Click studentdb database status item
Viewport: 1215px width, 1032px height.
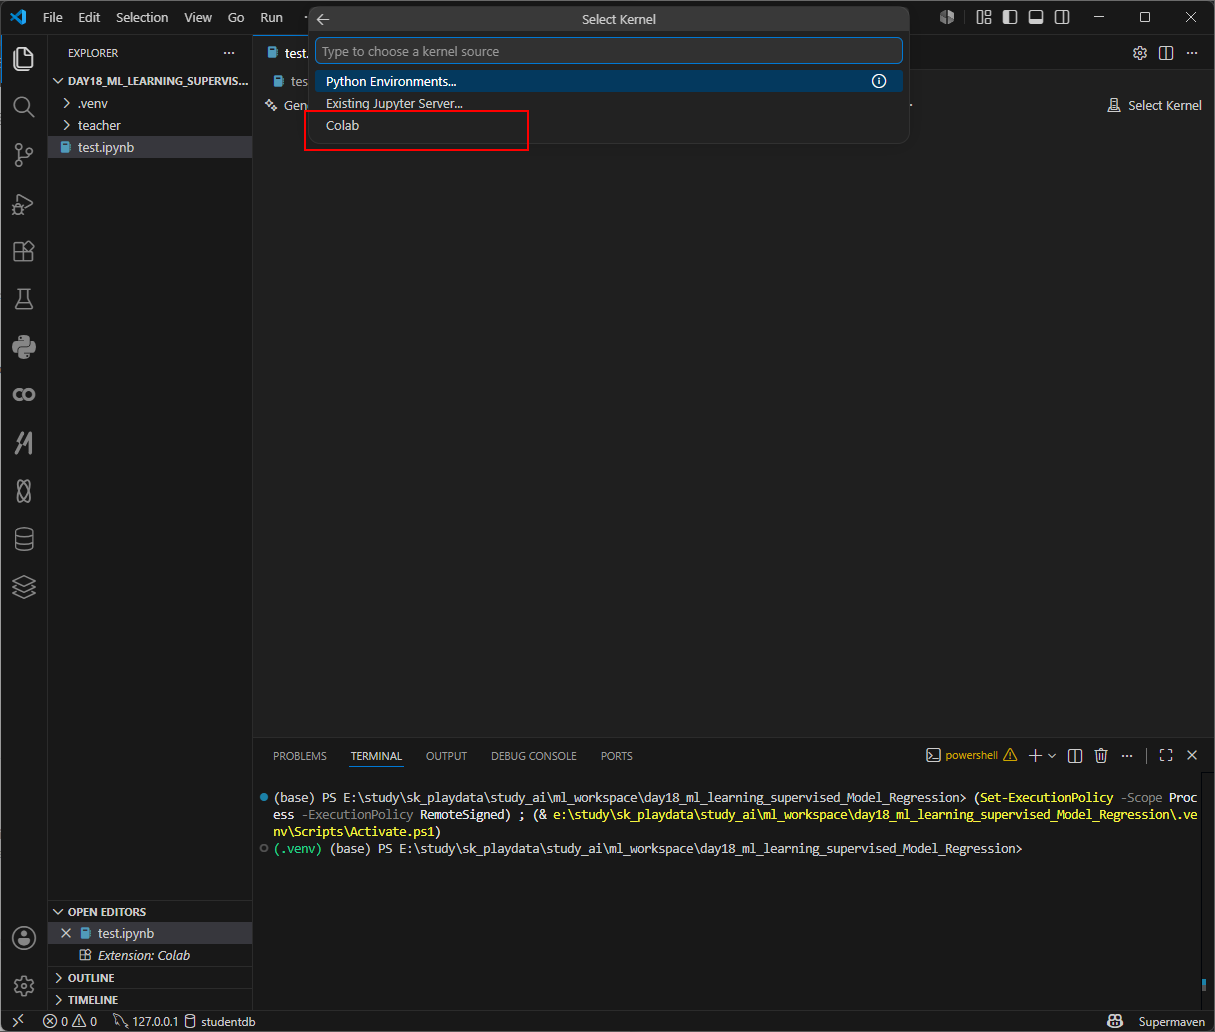(x=220, y=1021)
